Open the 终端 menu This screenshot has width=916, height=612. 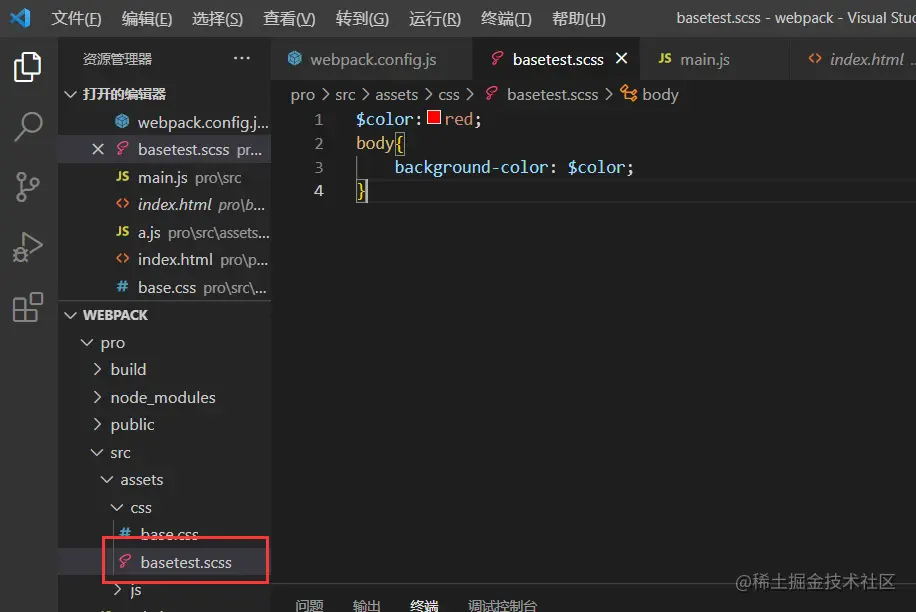505,18
